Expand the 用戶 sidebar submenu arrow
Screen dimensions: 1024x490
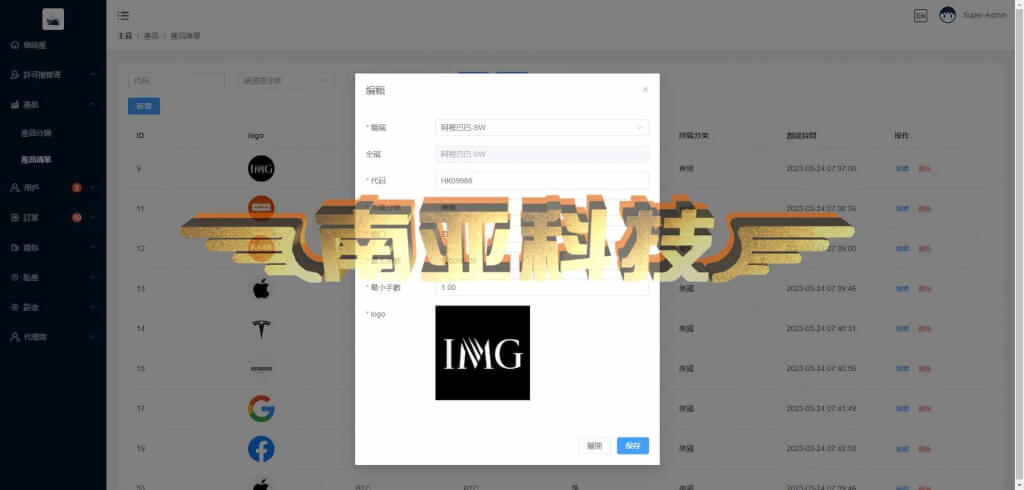coord(93,188)
